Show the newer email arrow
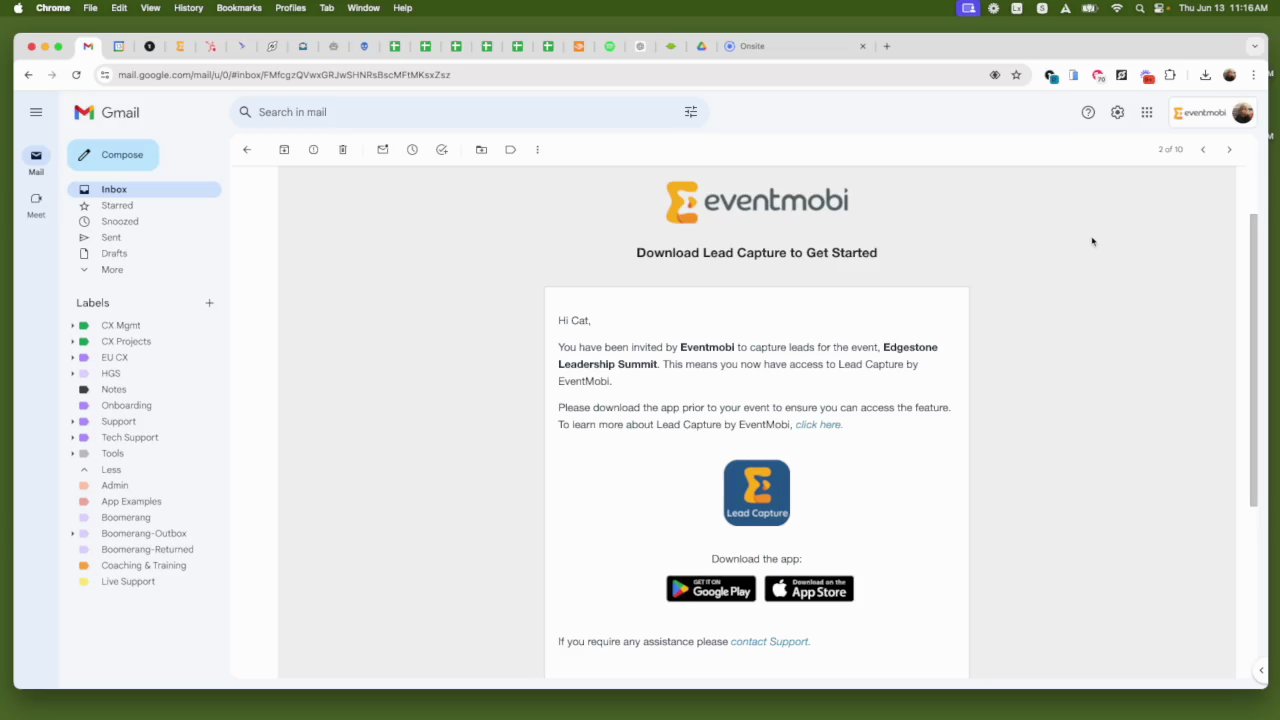 pos(1203,150)
